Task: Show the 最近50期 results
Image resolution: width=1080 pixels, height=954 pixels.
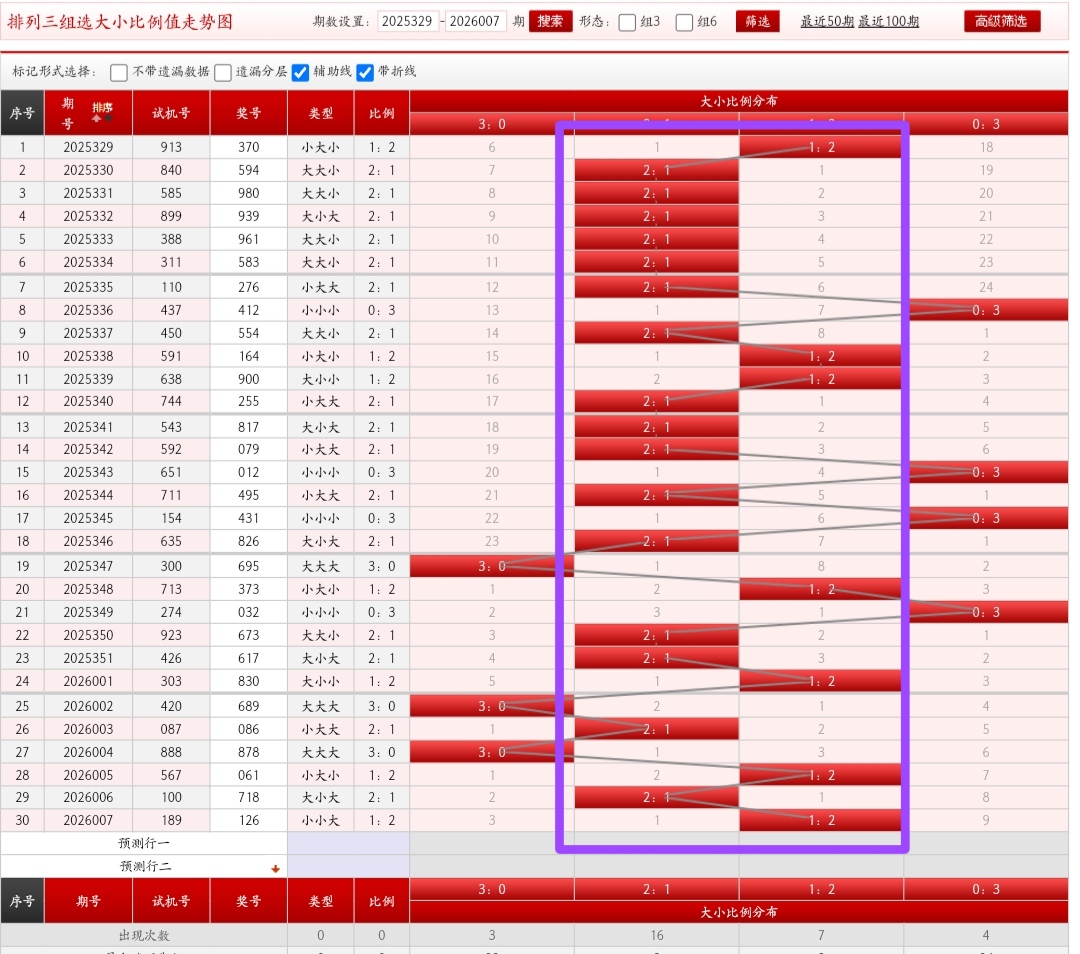Action: point(827,22)
